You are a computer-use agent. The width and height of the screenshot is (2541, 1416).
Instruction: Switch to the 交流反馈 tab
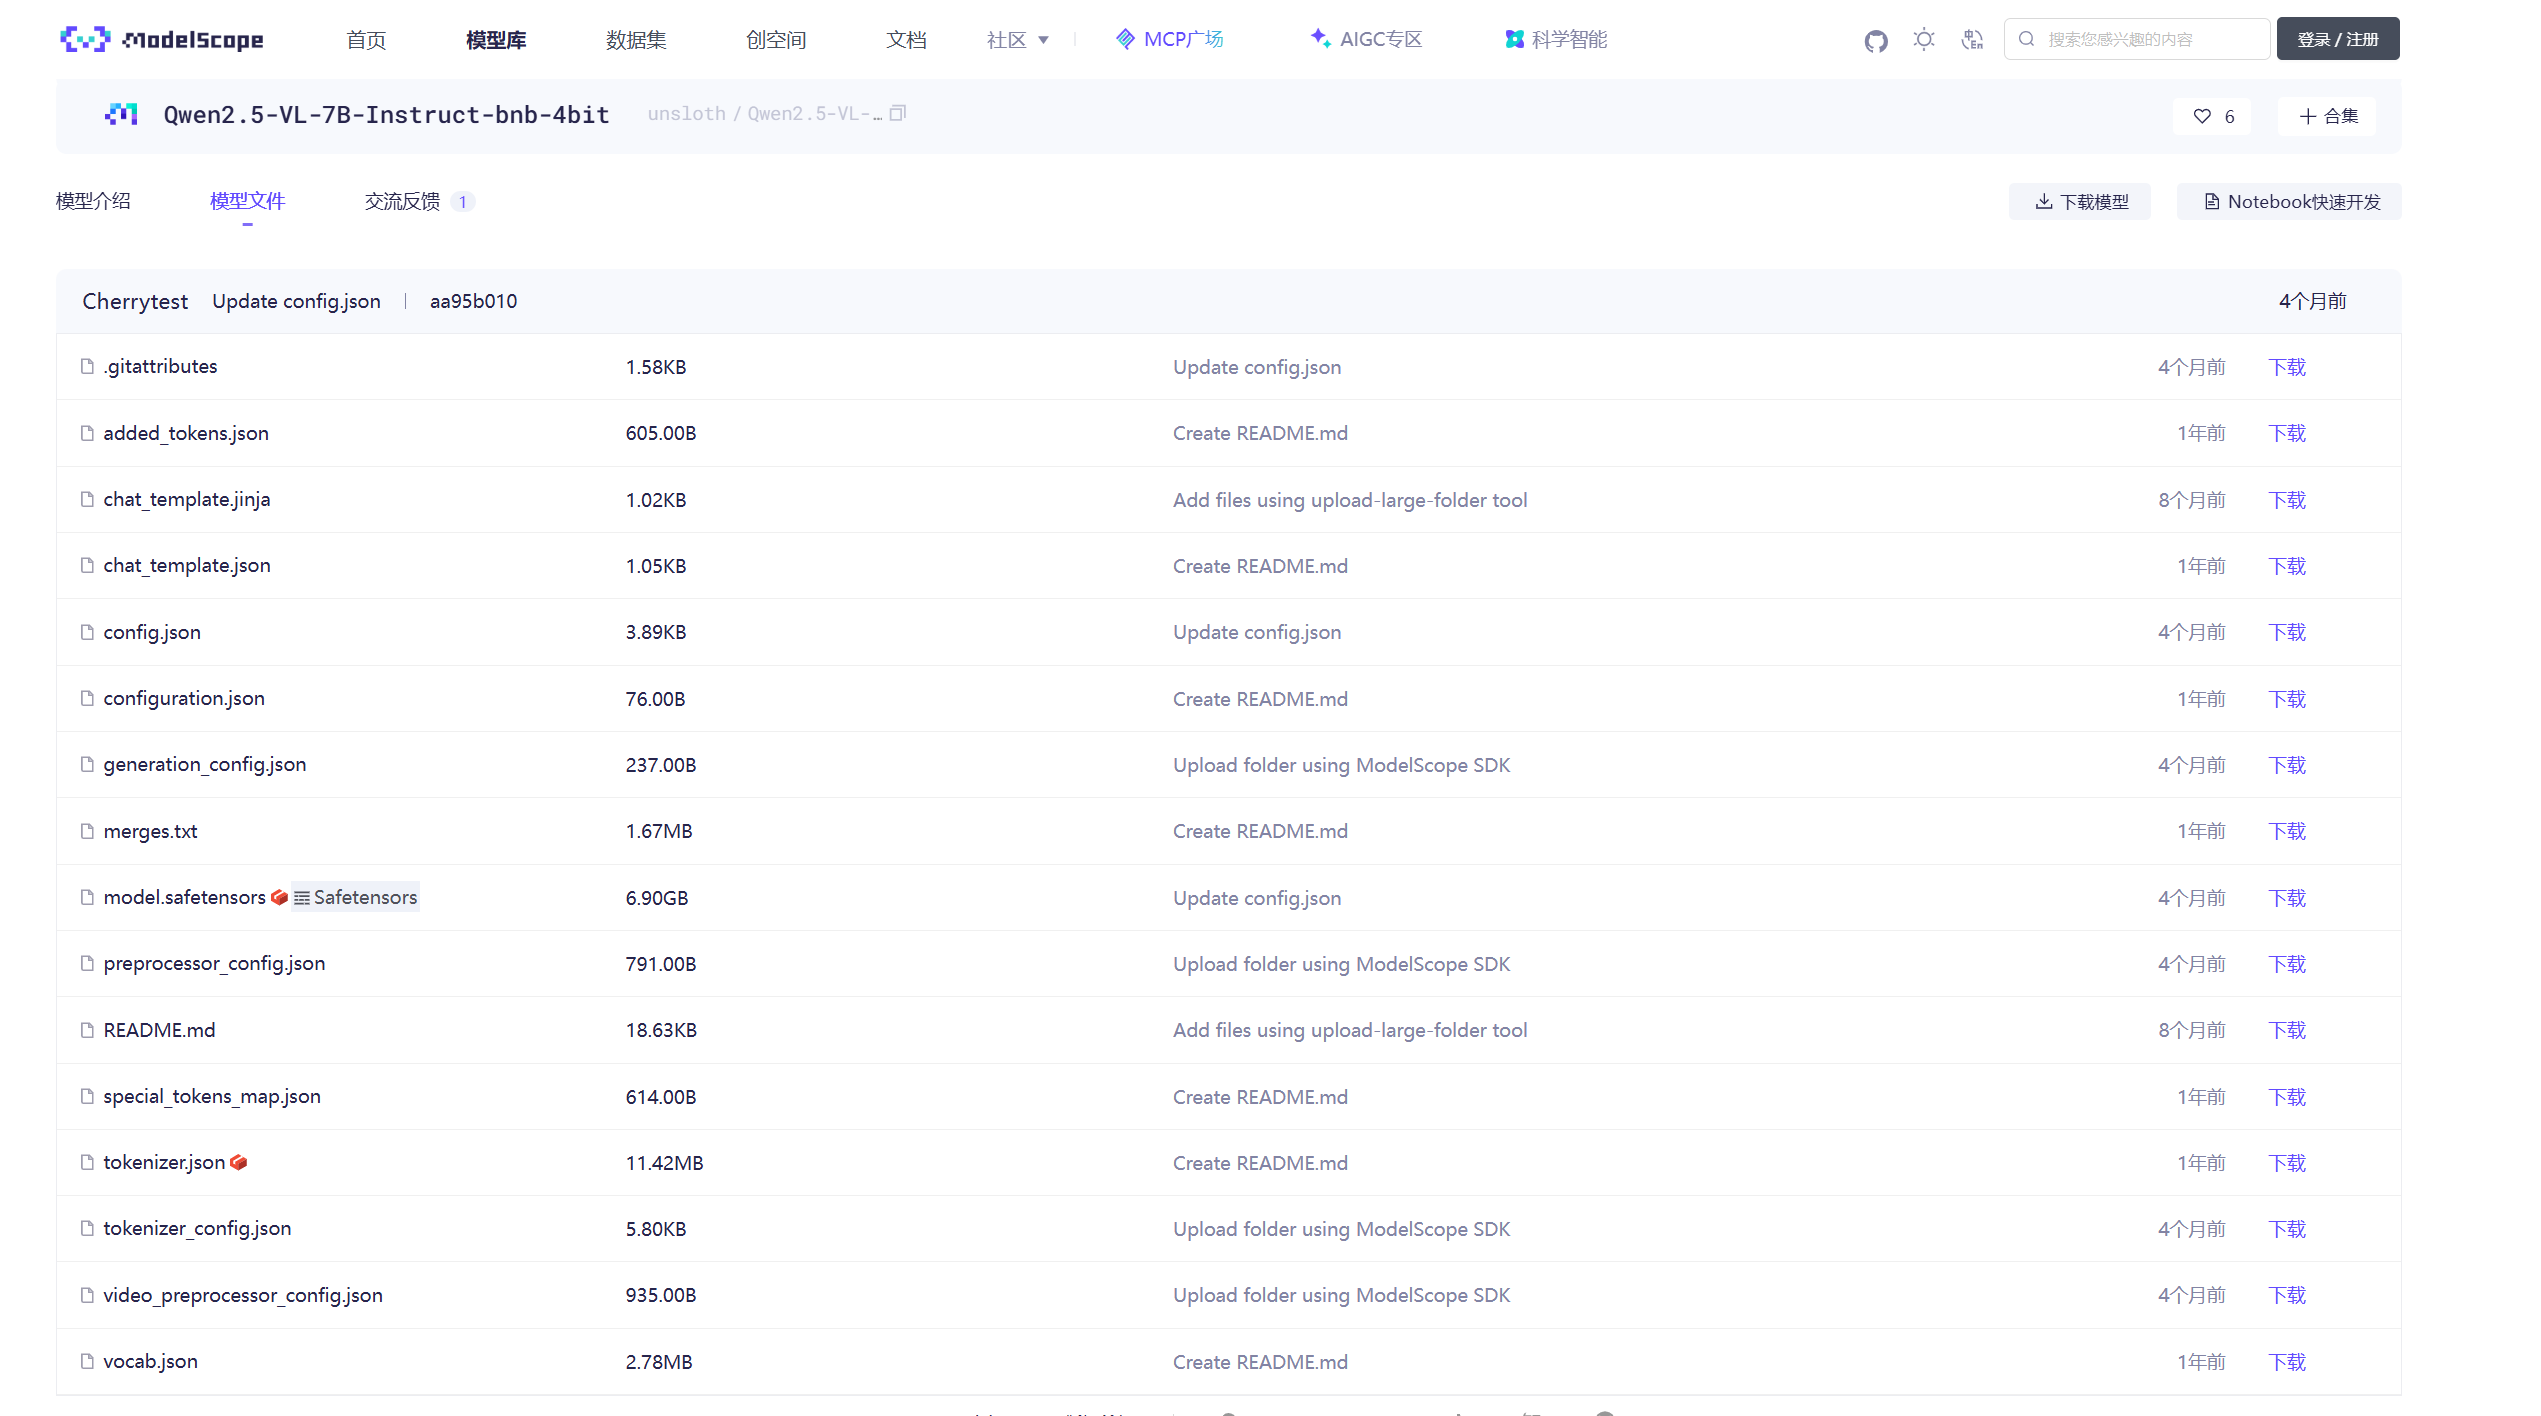(403, 201)
